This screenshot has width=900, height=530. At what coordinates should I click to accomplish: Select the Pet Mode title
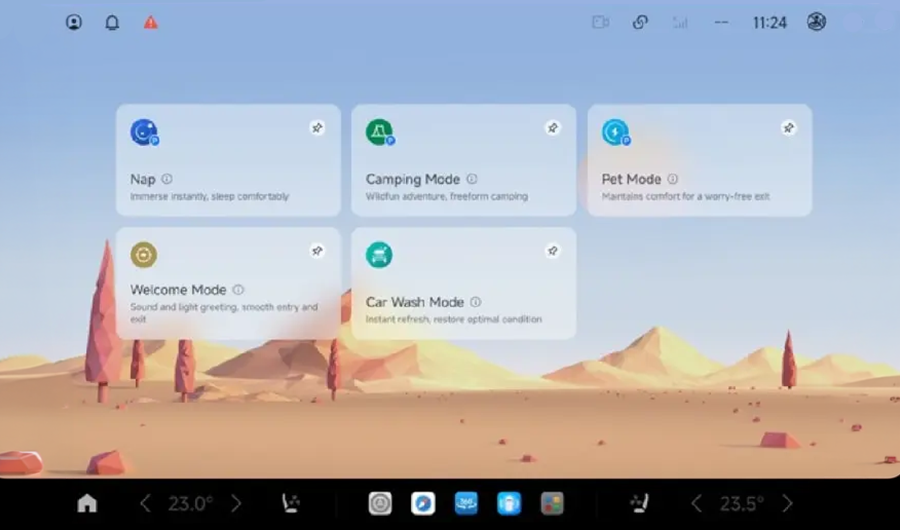(631, 180)
